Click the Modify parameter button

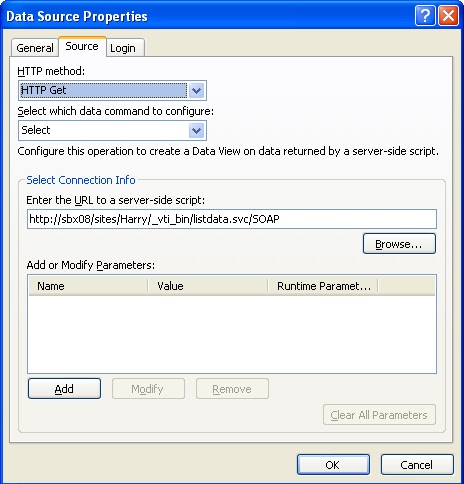148,389
